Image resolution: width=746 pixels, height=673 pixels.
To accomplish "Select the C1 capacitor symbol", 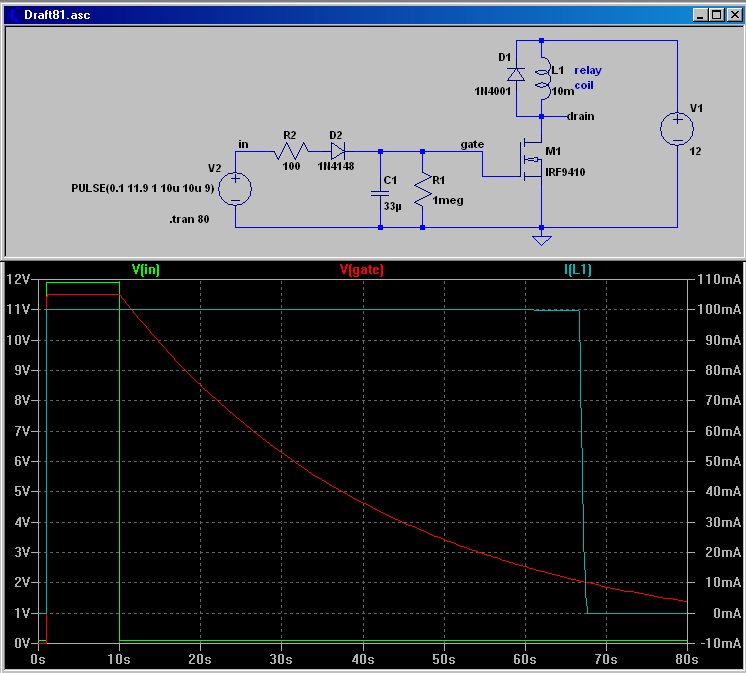I will tap(380, 193).
